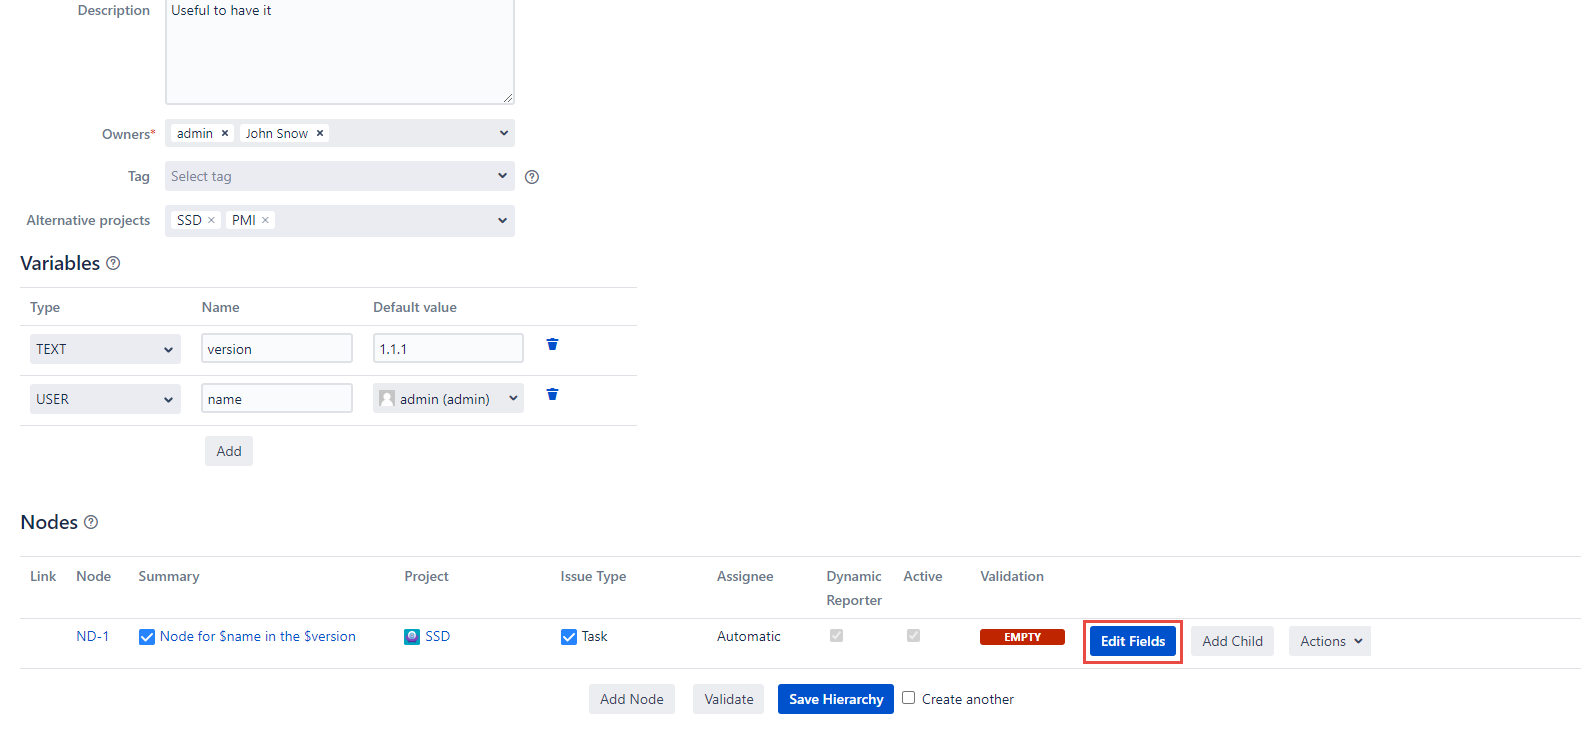Remove SSD from Alternative projects

211,220
